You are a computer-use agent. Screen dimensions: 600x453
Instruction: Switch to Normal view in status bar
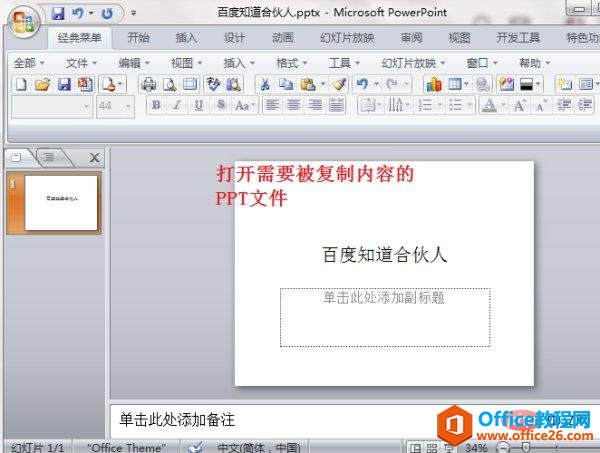pos(416,448)
